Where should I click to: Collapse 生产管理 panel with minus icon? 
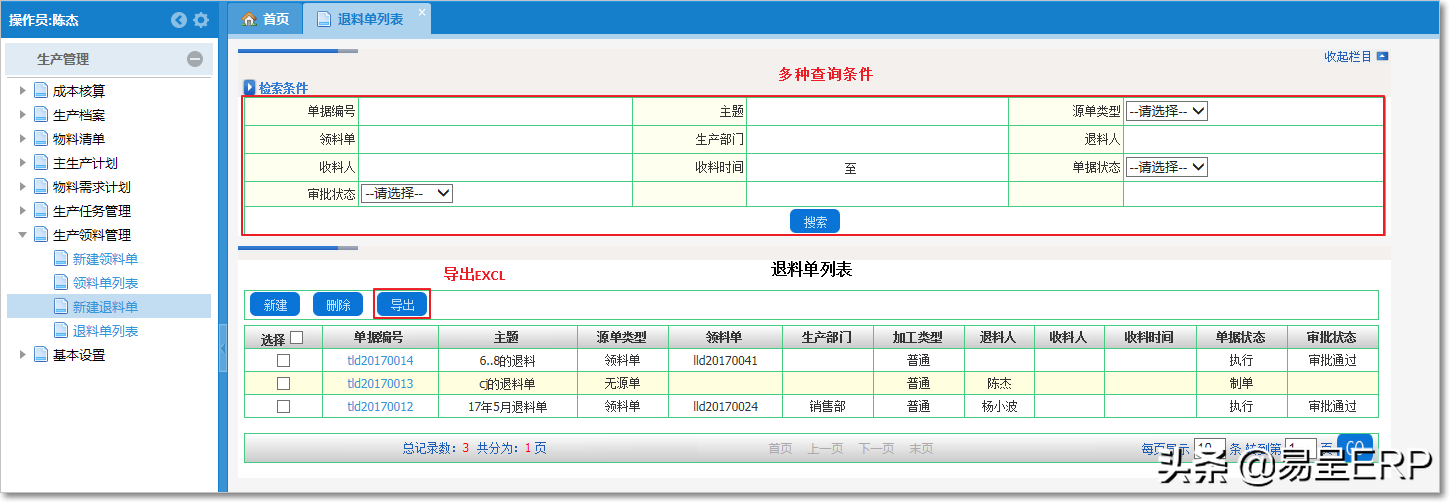click(195, 59)
